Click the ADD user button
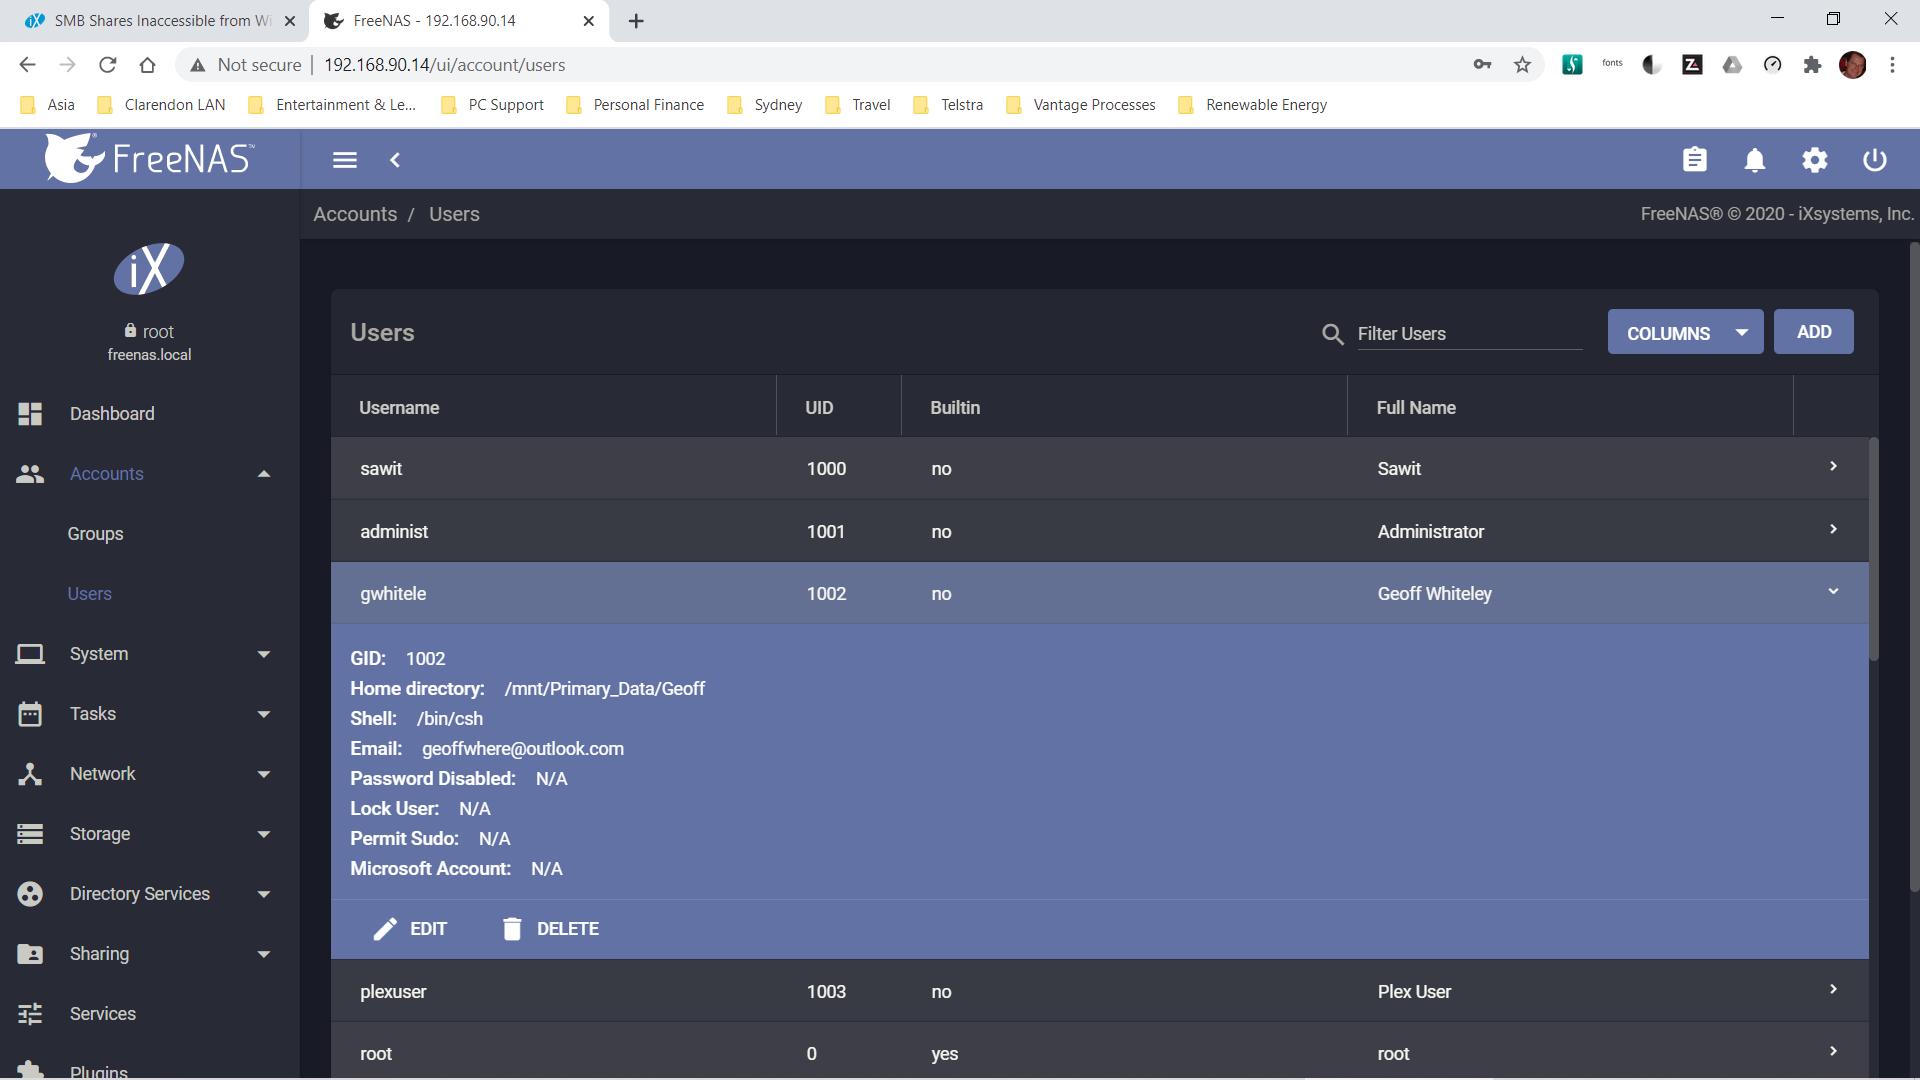Viewport: 1920px width, 1080px height. (x=1813, y=332)
